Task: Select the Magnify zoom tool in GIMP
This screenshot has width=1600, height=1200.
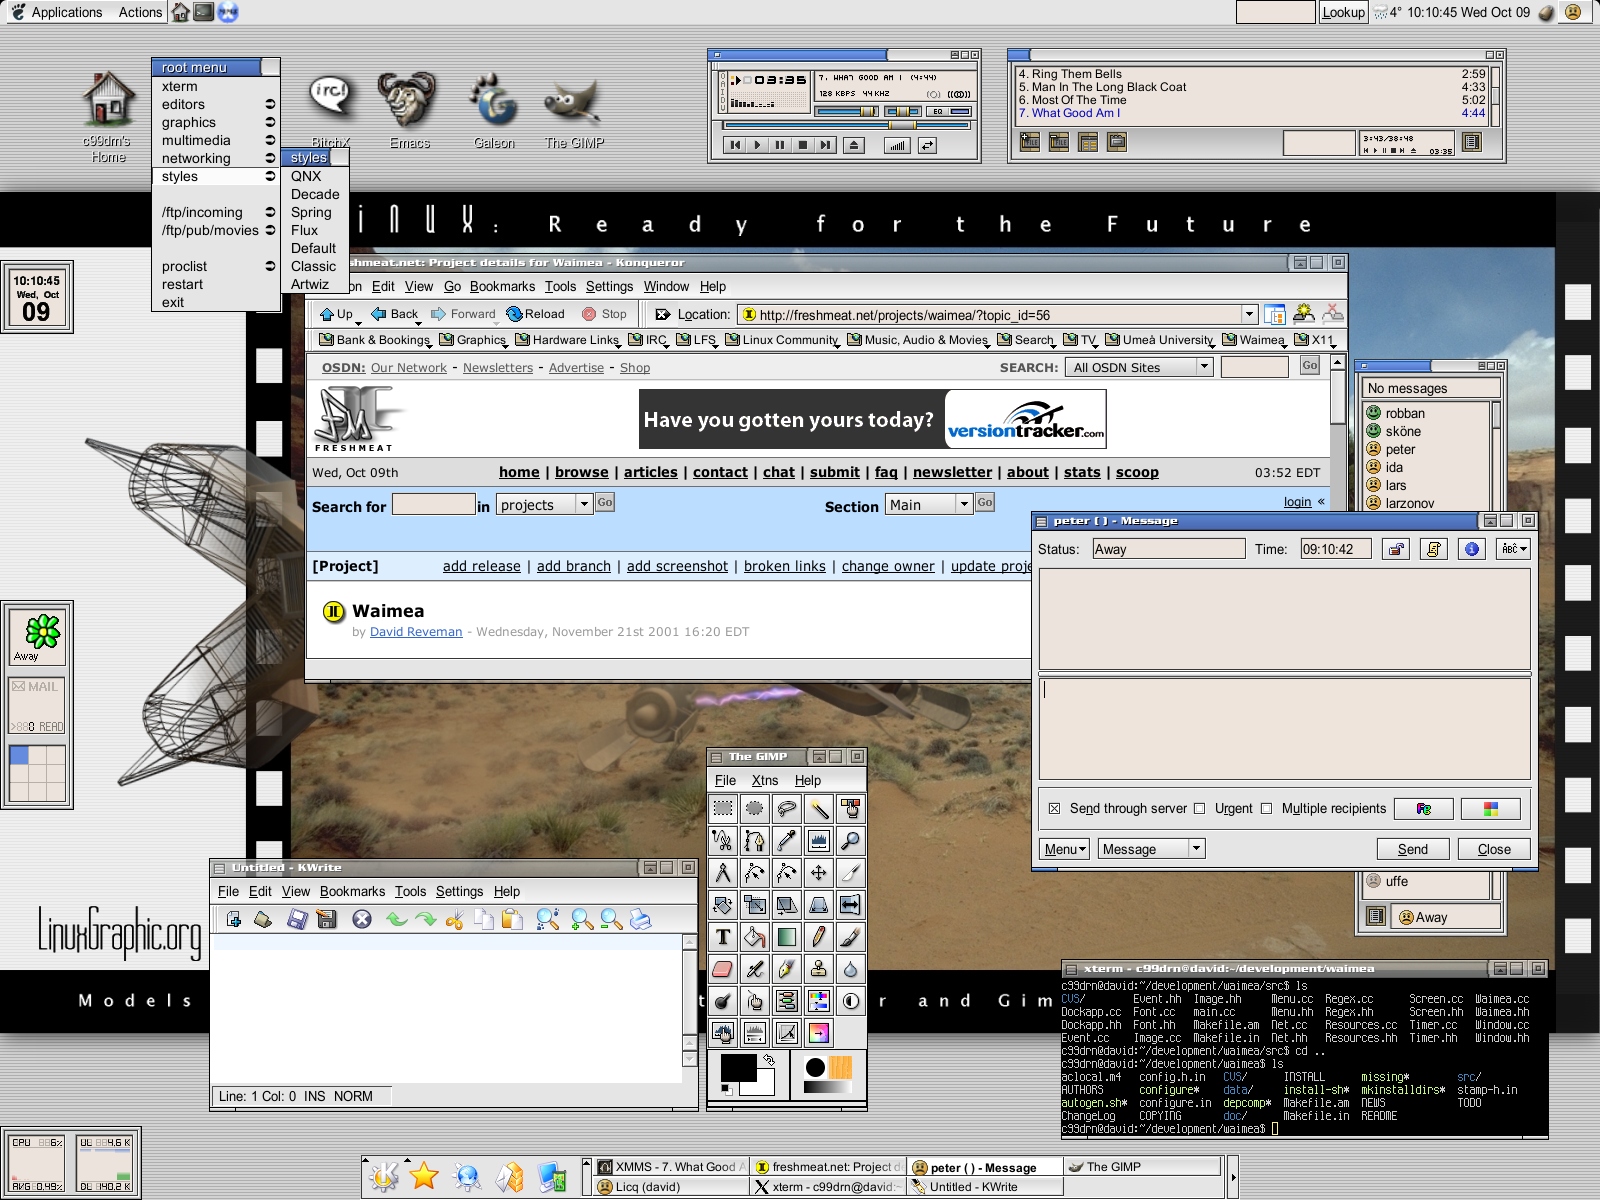Action: (x=851, y=840)
